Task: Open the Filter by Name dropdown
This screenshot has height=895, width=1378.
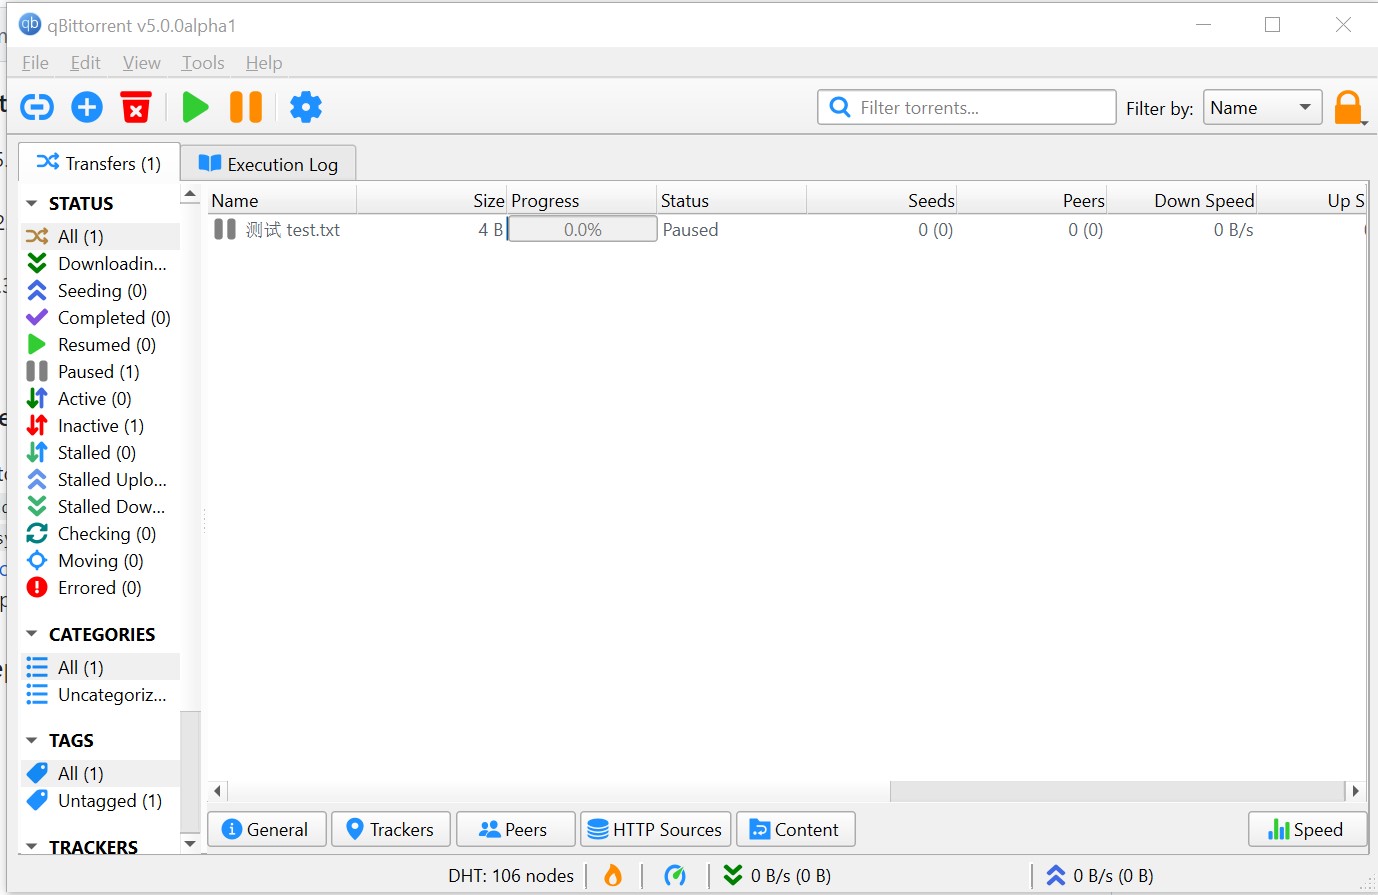Action: 1263,107
